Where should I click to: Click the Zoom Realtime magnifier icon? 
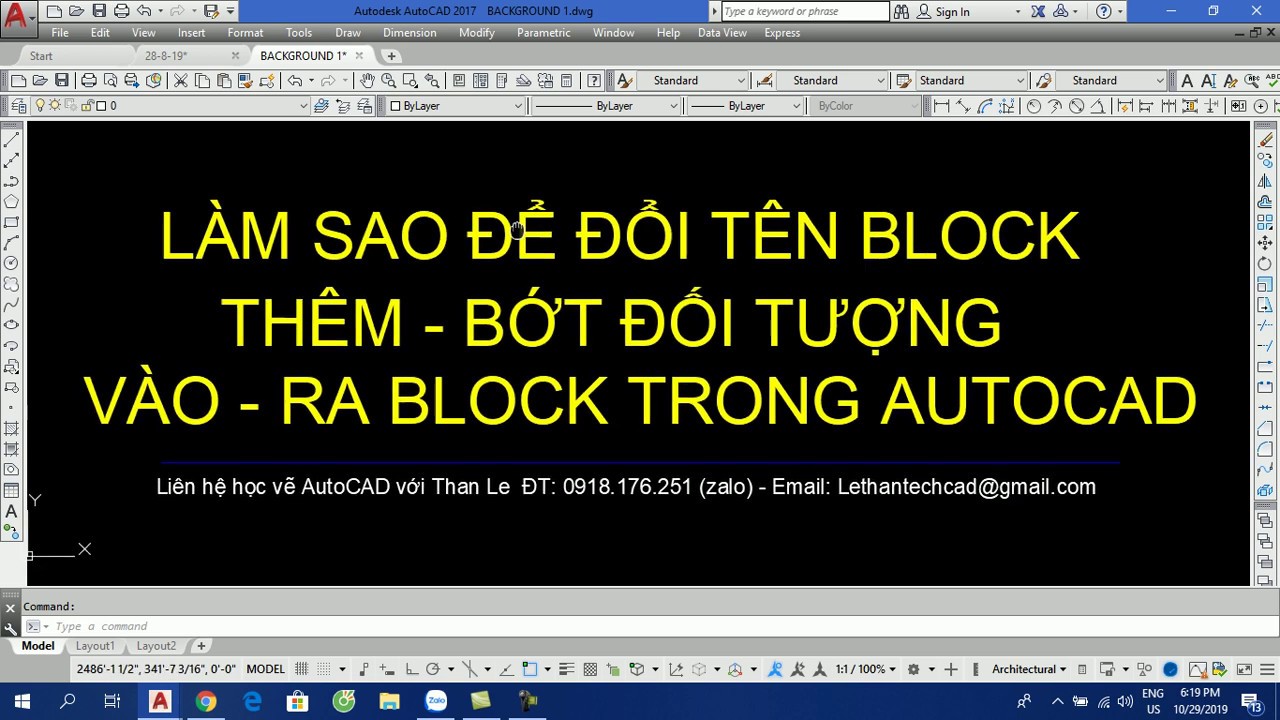(388, 80)
